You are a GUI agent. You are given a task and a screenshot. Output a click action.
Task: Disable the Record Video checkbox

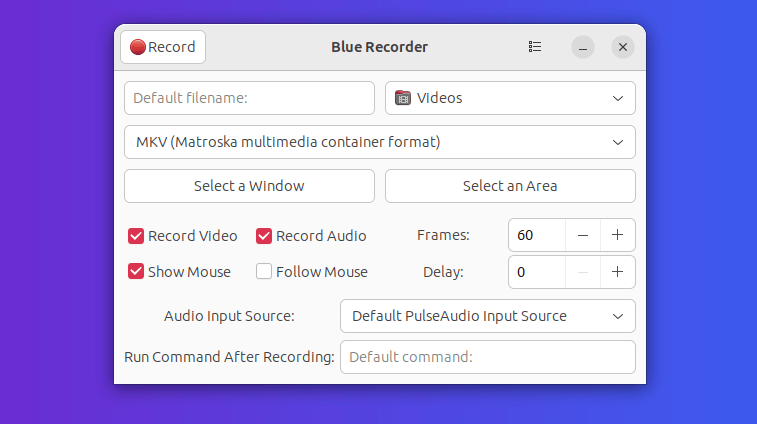pos(136,236)
